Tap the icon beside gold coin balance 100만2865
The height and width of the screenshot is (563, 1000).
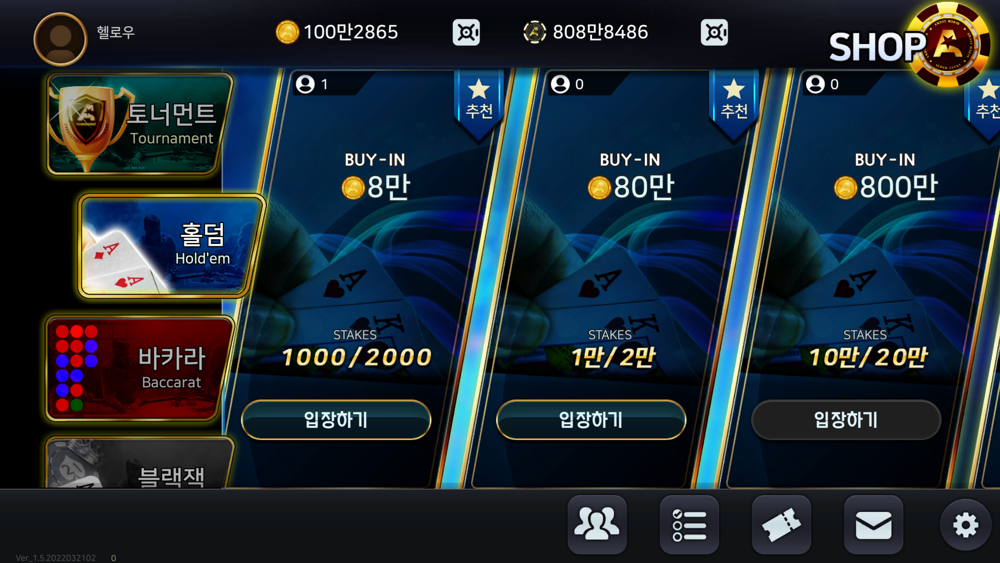466,32
